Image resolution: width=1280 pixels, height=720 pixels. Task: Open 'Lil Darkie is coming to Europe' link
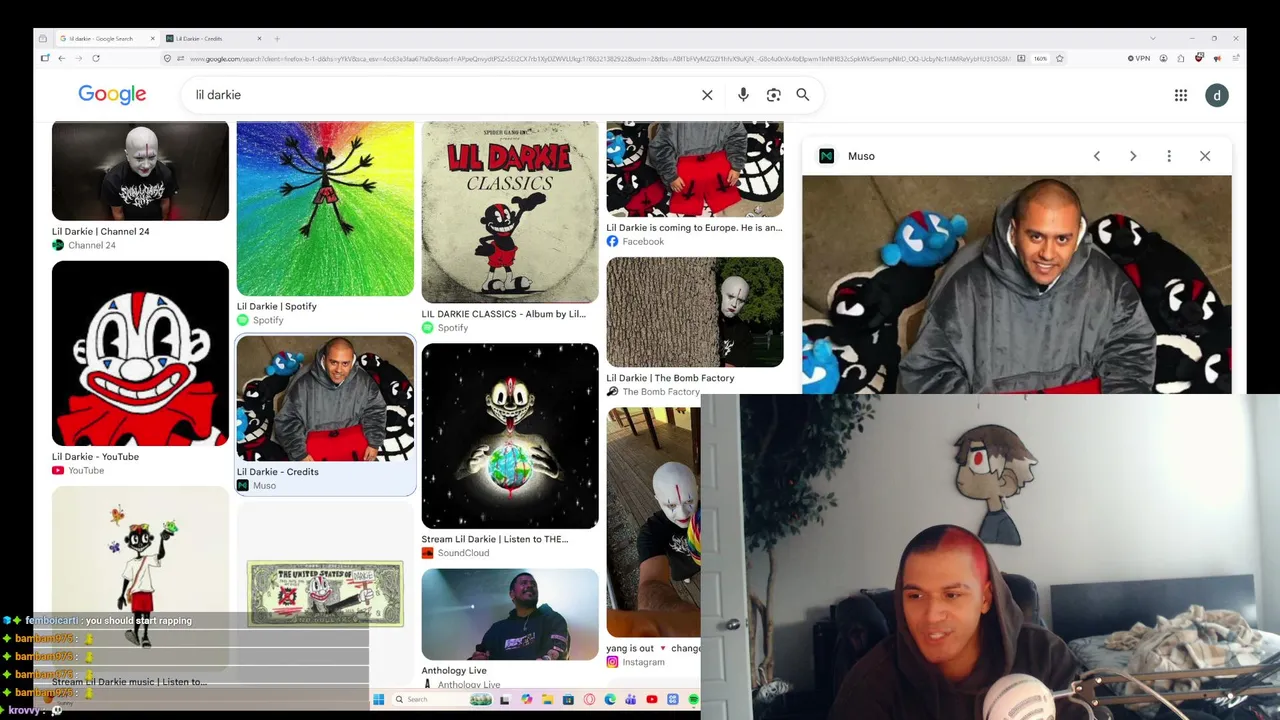(x=694, y=228)
